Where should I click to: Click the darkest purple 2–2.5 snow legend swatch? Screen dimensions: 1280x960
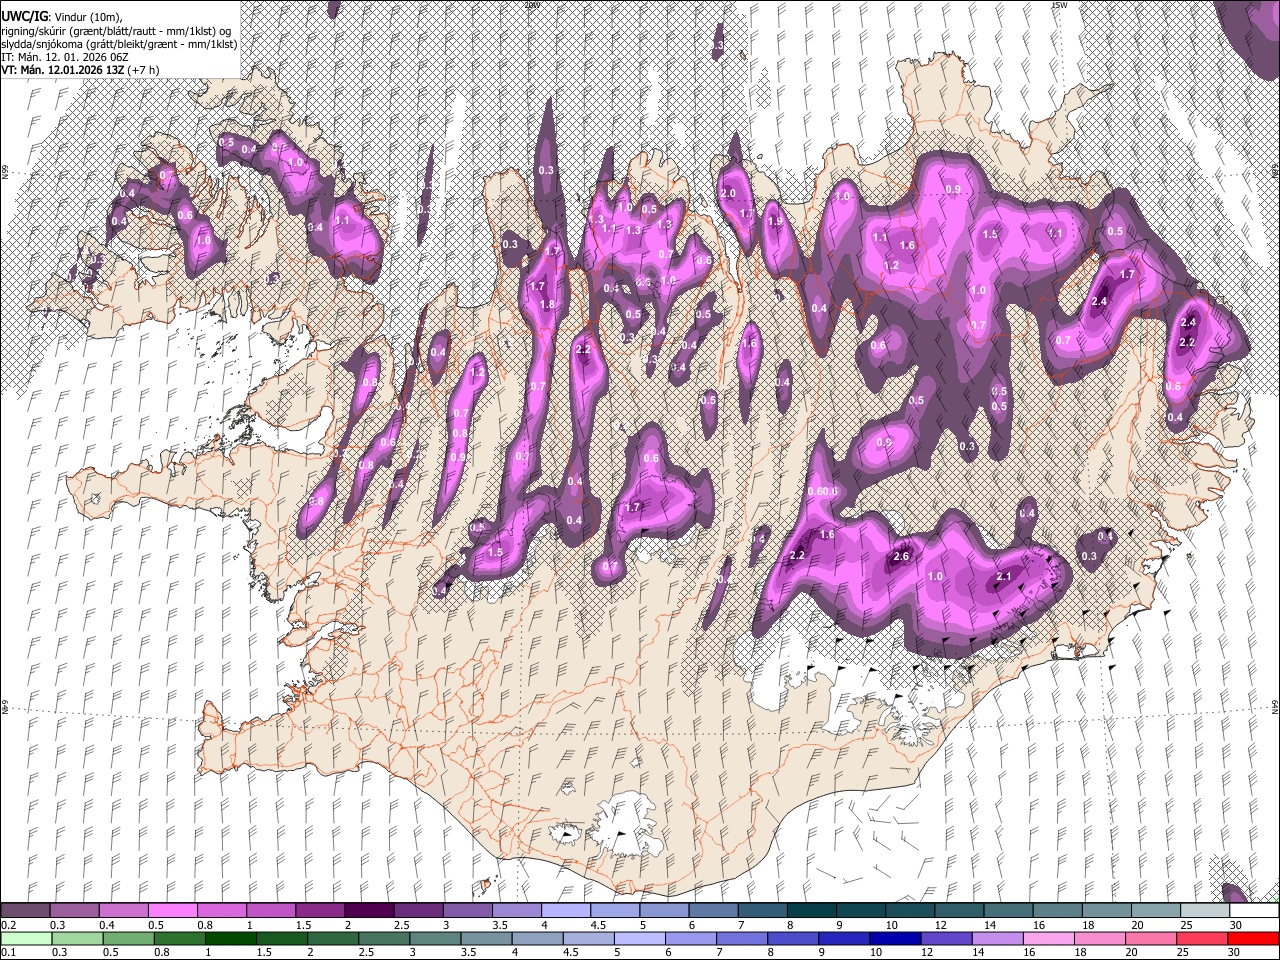tap(369, 911)
